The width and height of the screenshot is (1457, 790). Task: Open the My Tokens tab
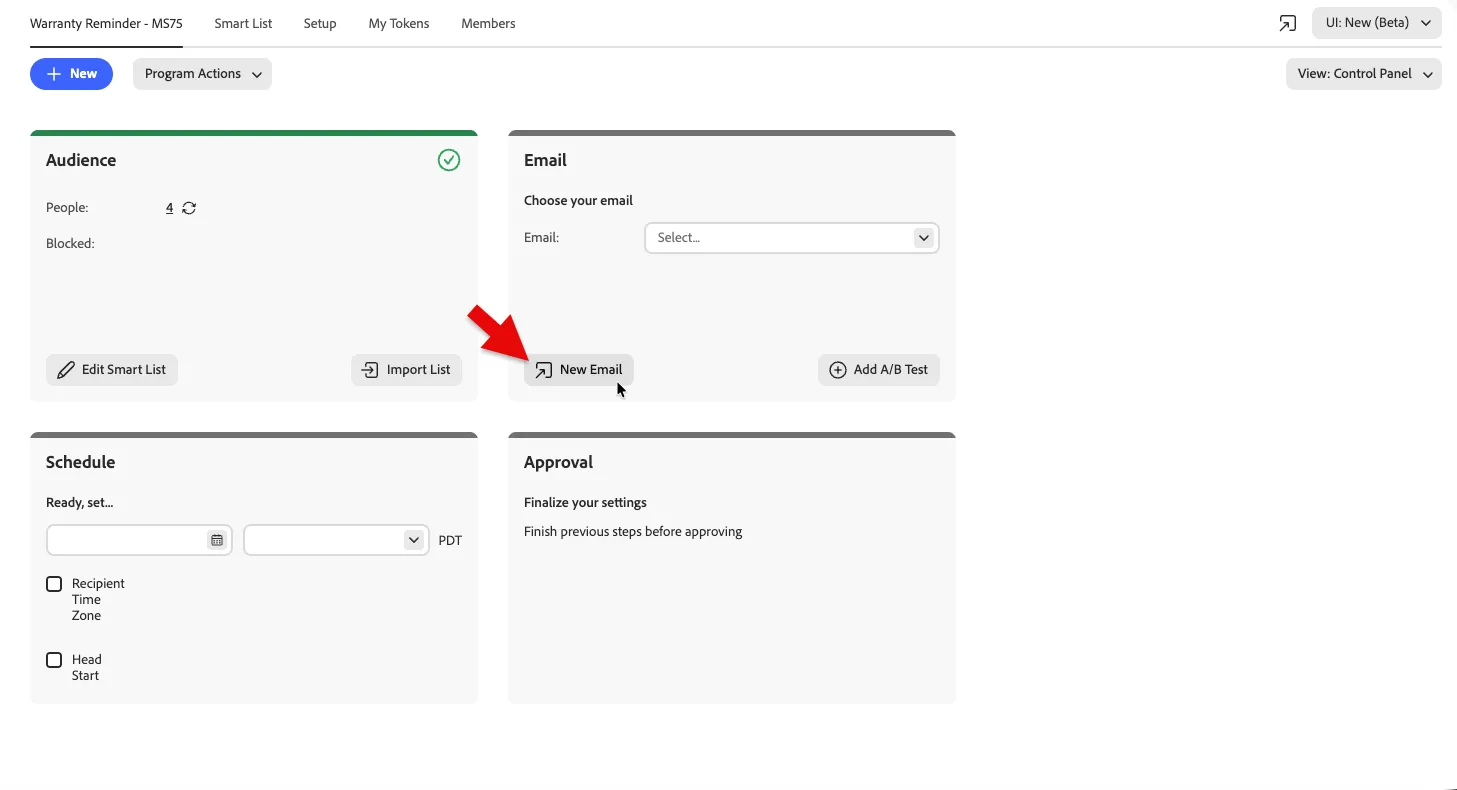point(399,23)
